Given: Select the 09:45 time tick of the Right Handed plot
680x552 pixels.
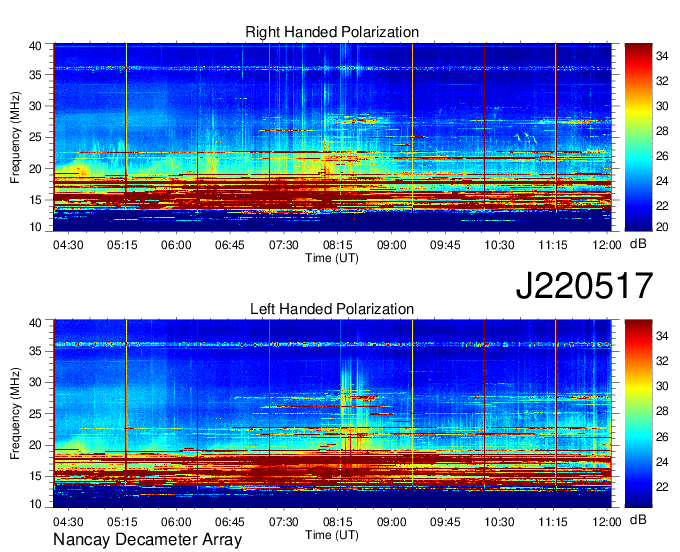Looking at the screenshot, I should [445, 245].
